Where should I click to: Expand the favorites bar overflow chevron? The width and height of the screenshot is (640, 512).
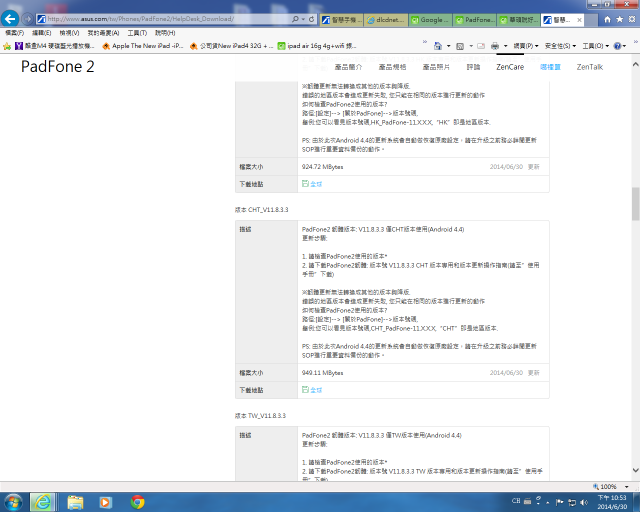[x=424, y=41]
